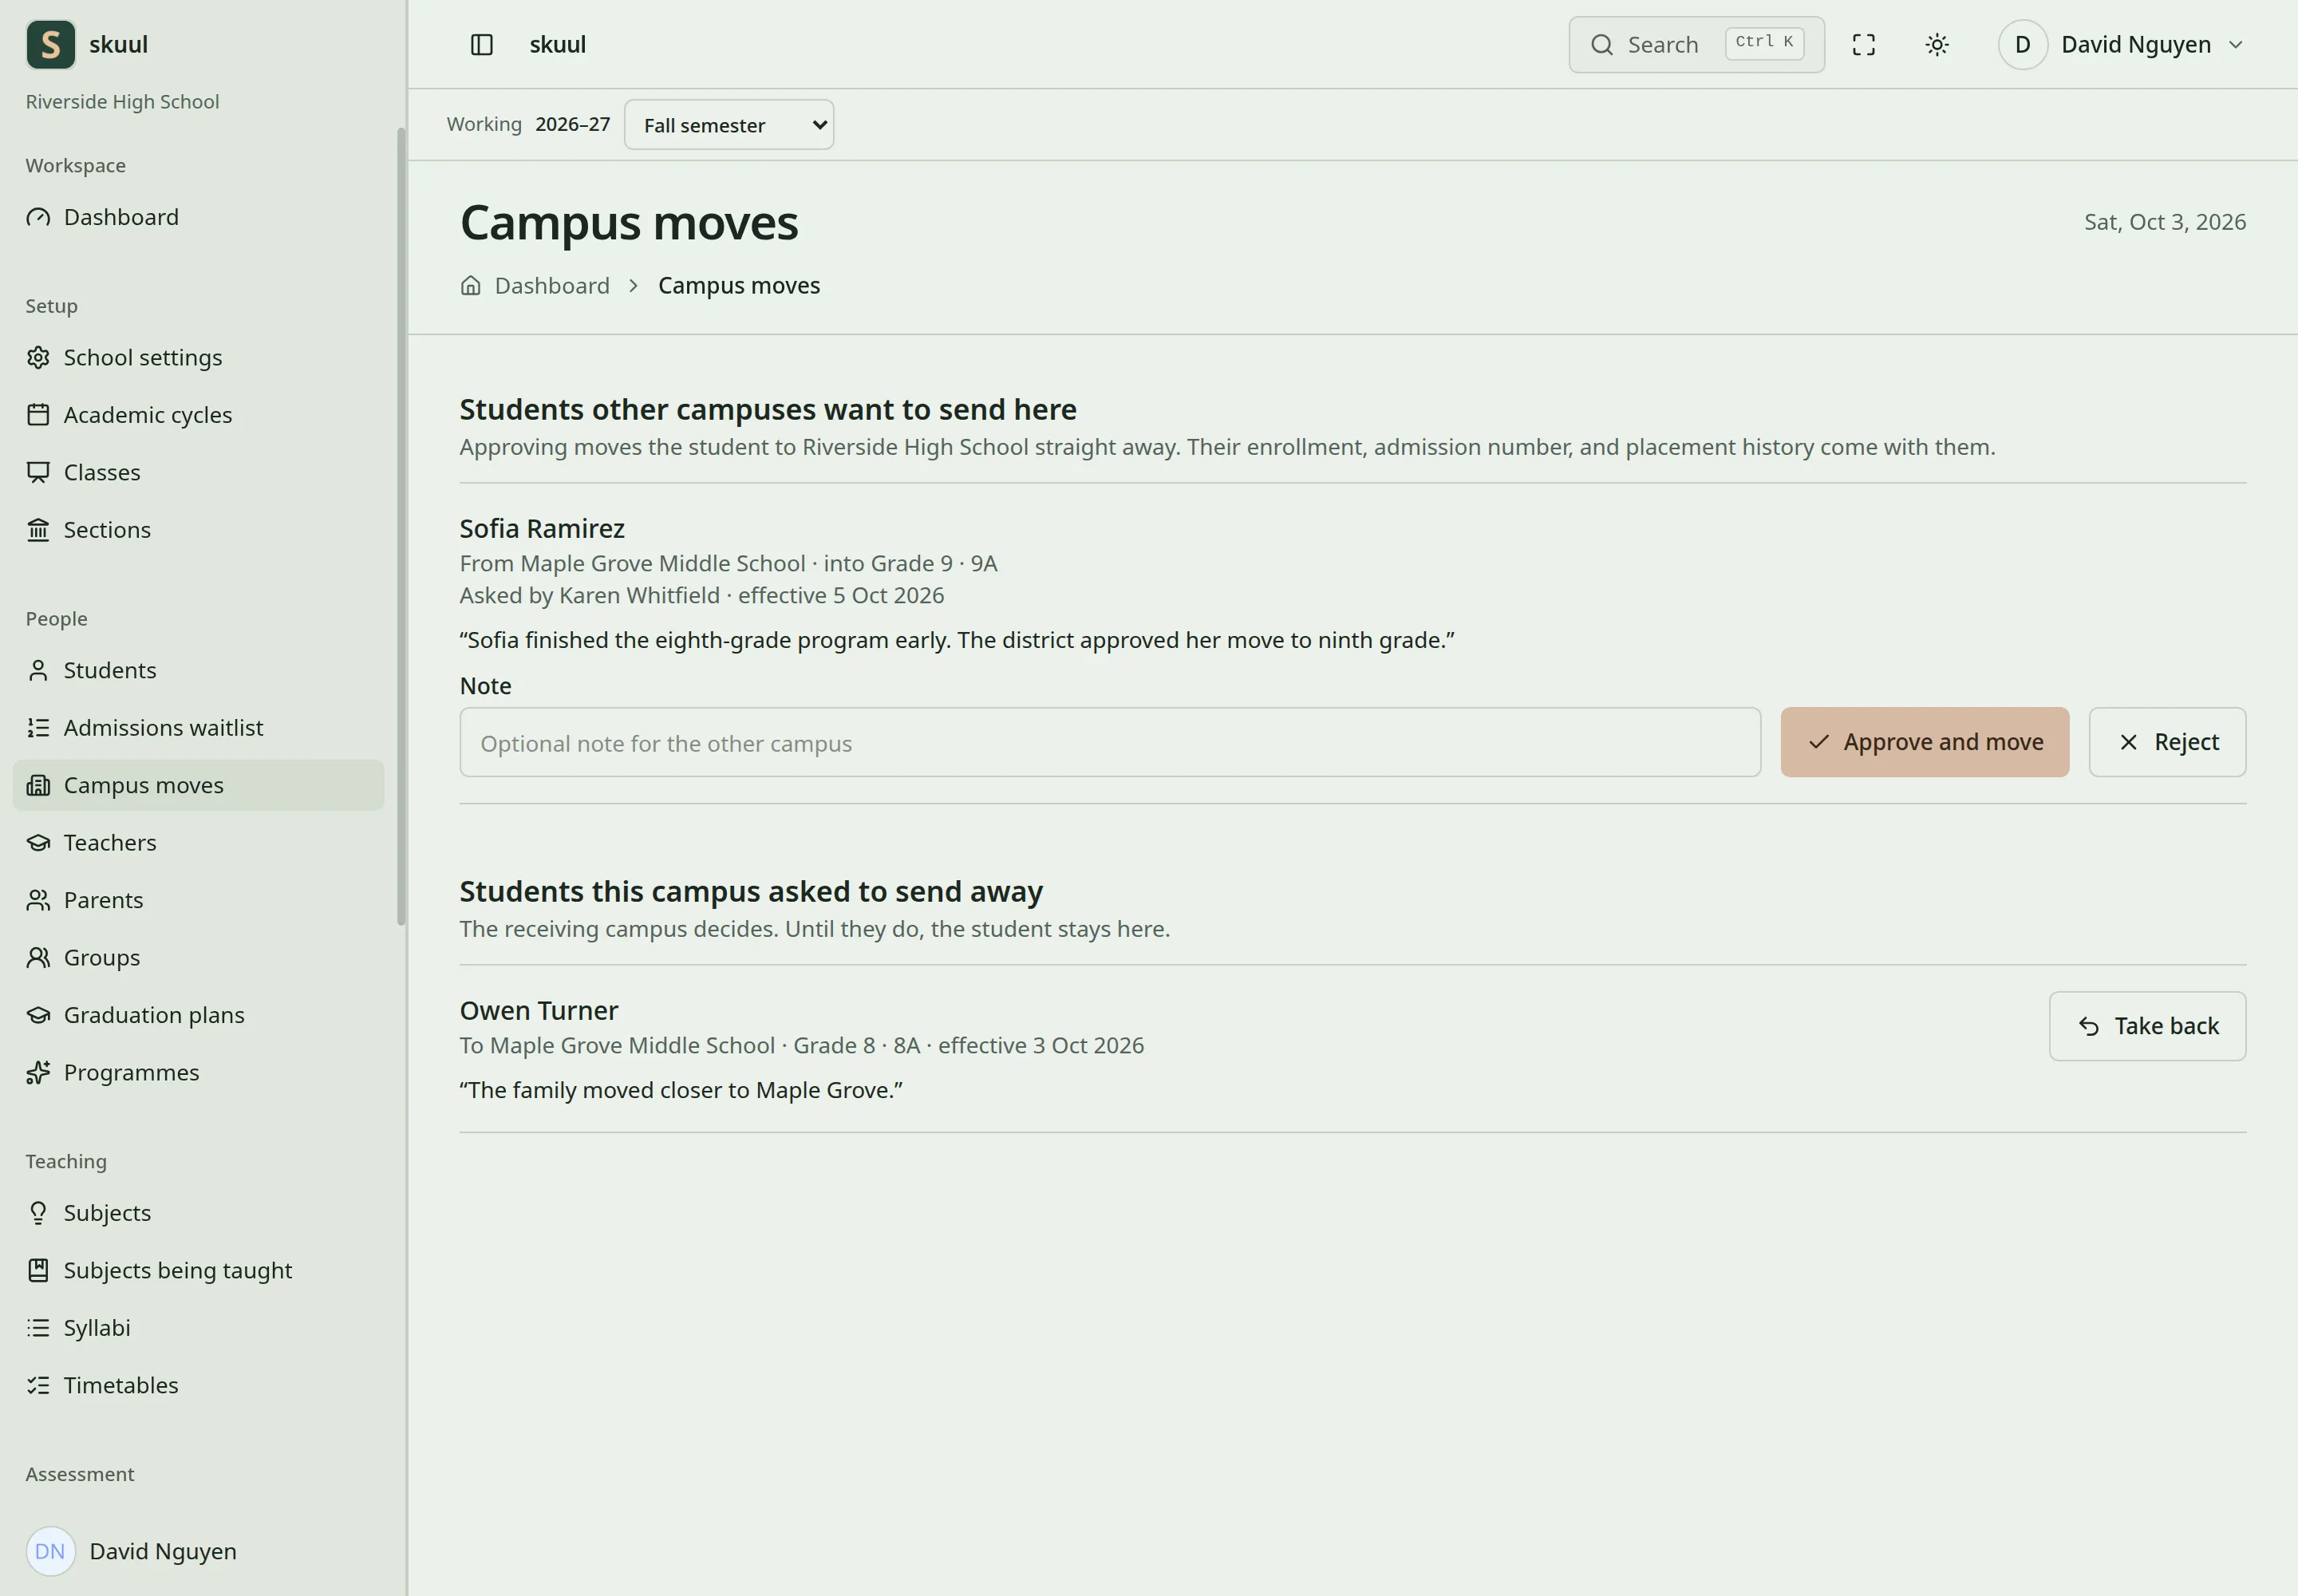Switch theme with the sun icon
2298x1596 pixels.
(1937, 45)
